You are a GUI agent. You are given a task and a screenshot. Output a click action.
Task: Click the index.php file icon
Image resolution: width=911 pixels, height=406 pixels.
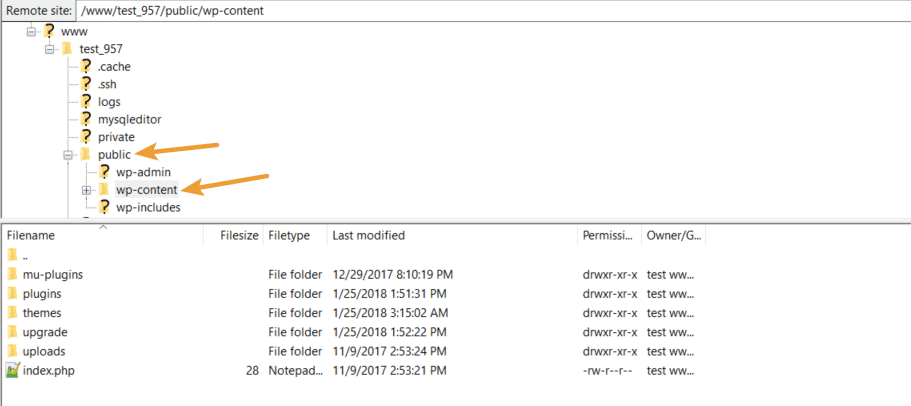(x=12, y=370)
